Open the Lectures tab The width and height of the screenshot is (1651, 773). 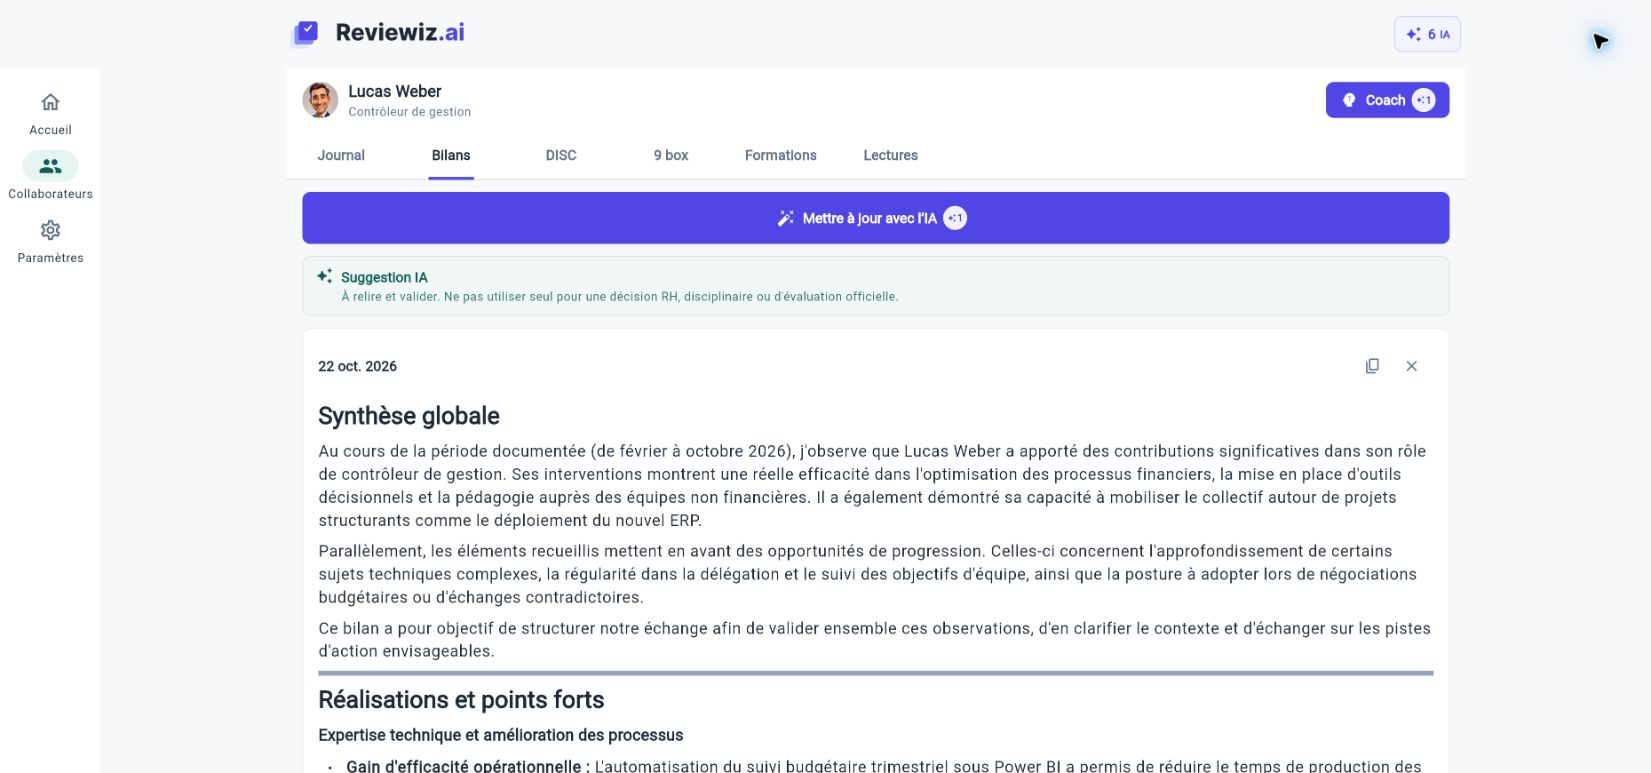[x=891, y=155]
